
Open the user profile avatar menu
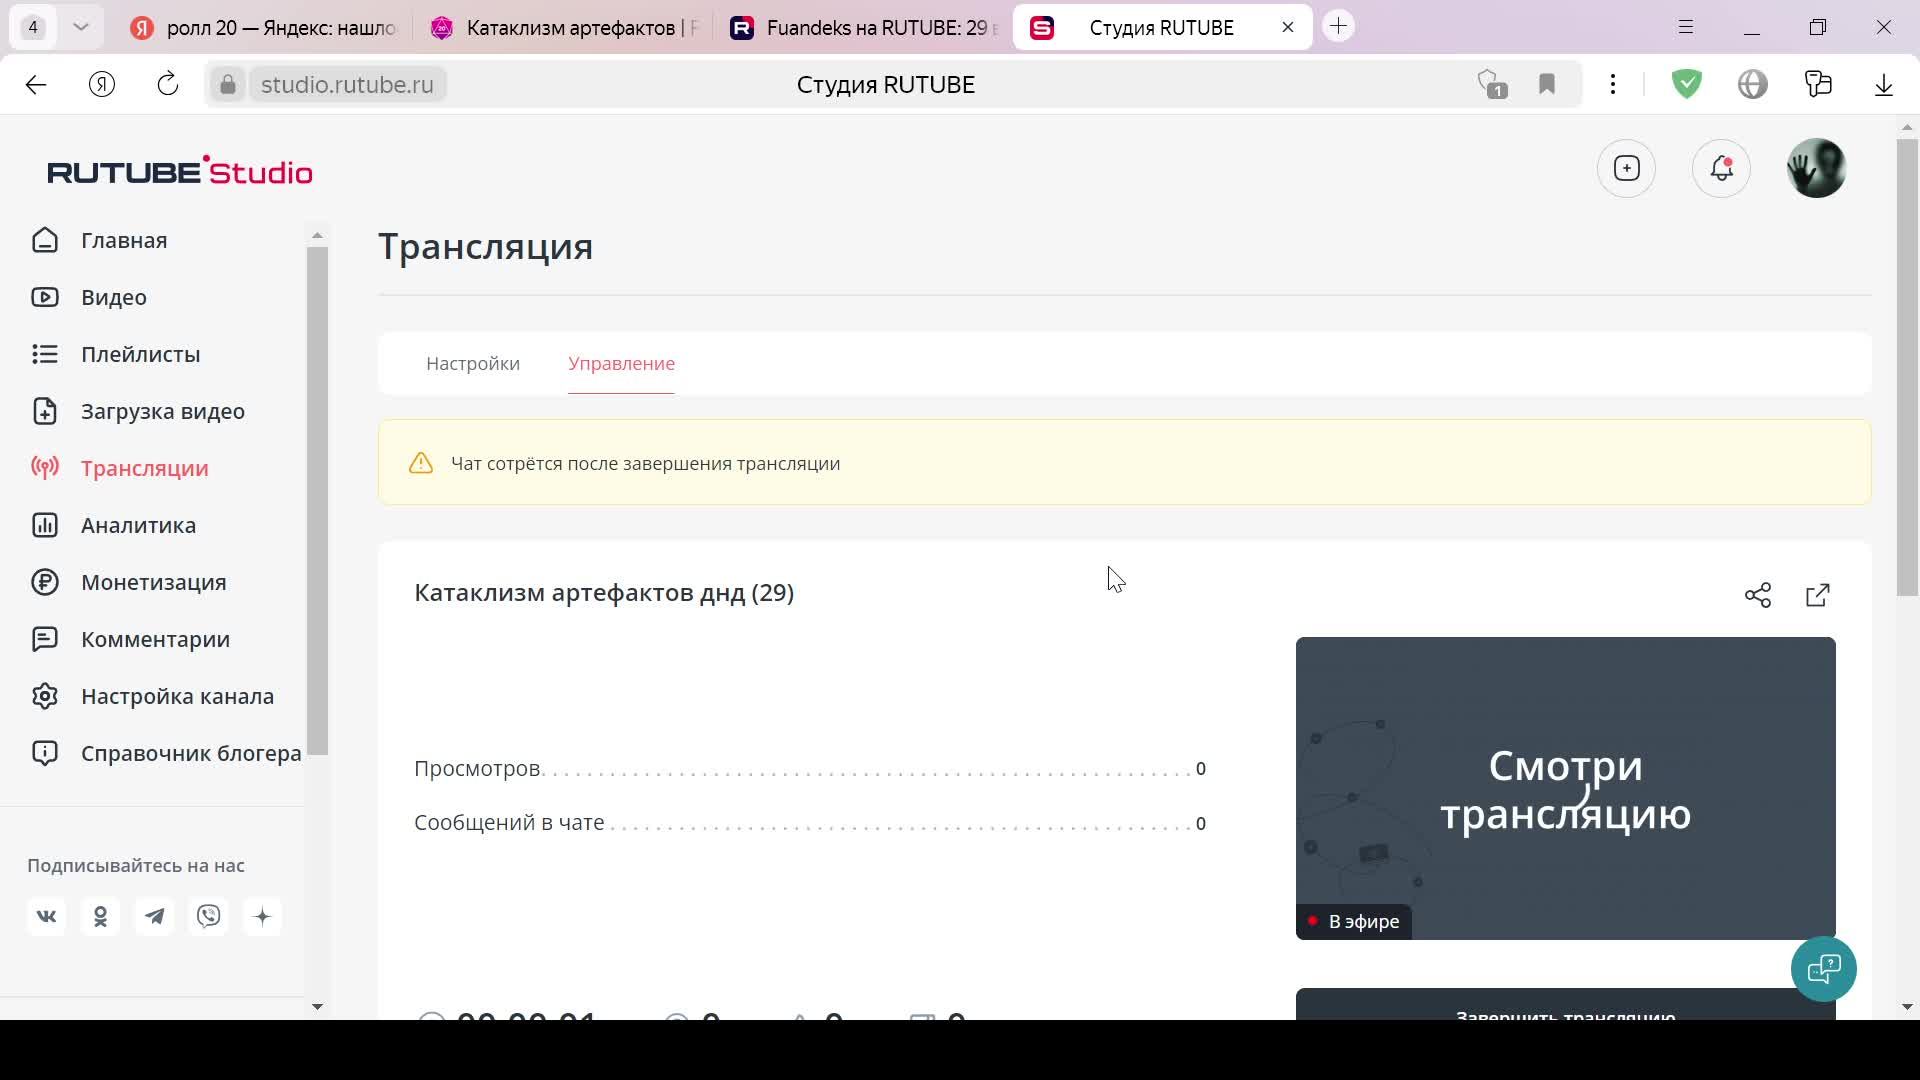(1815, 168)
